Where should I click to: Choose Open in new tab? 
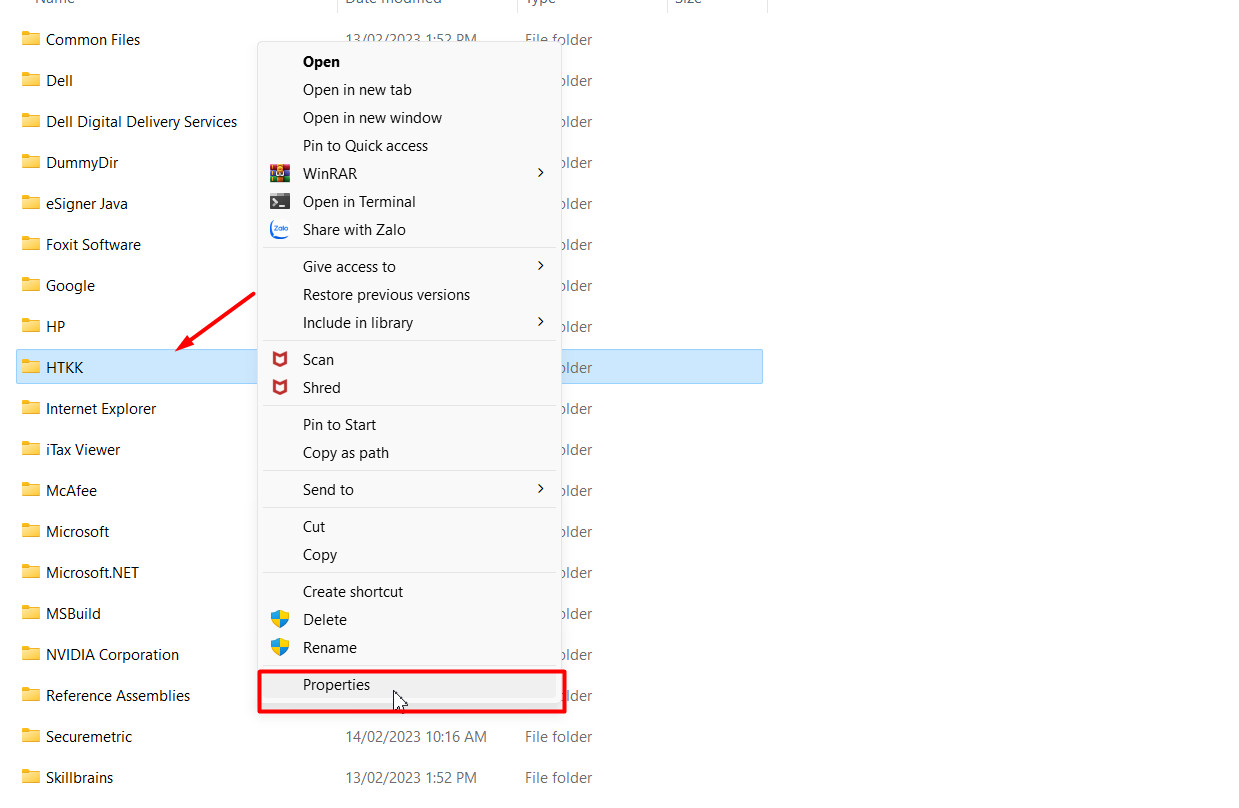(357, 90)
